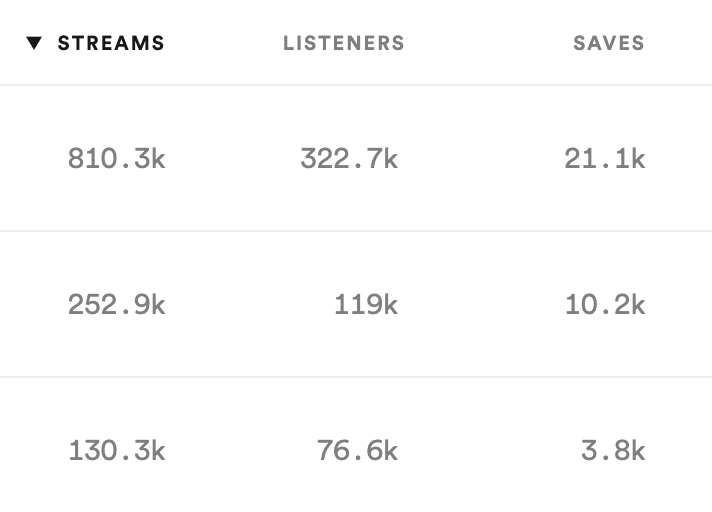Select the 810.3k streams value
712x512 pixels.
pyautogui.click(x=117, y=159)
